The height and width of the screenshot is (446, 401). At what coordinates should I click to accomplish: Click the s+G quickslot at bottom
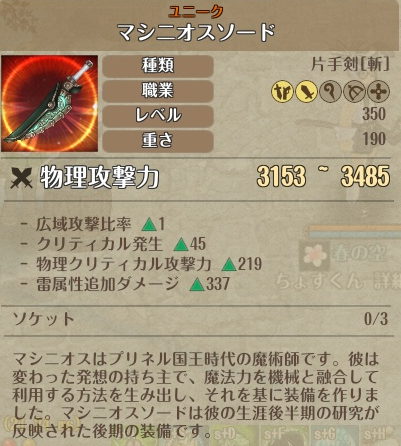pyautogui.click(x=334, y=435)
